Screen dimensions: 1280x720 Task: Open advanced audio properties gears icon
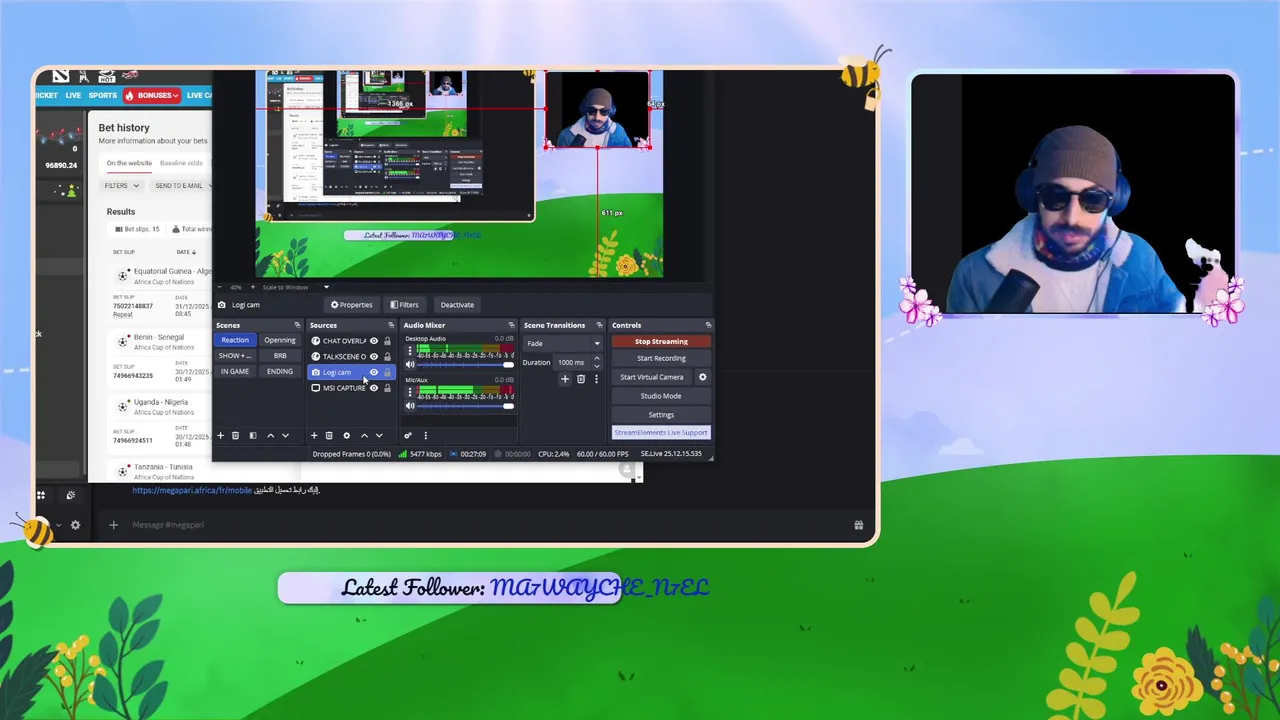point(408,435)
